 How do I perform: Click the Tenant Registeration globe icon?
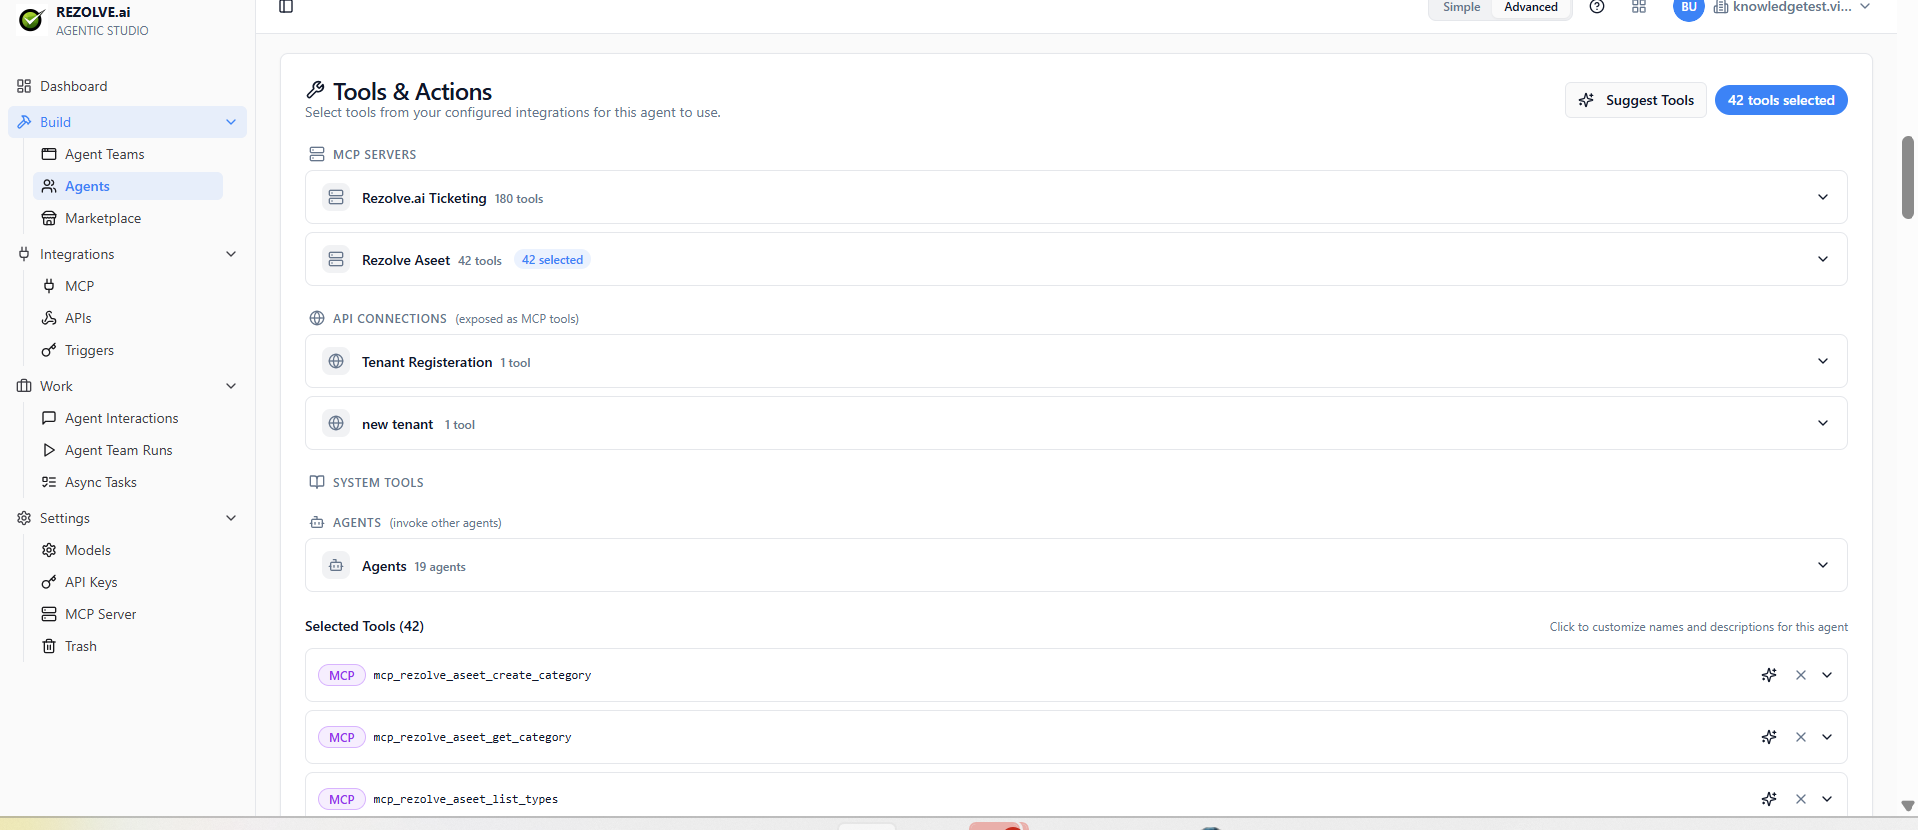coord(336,362)
